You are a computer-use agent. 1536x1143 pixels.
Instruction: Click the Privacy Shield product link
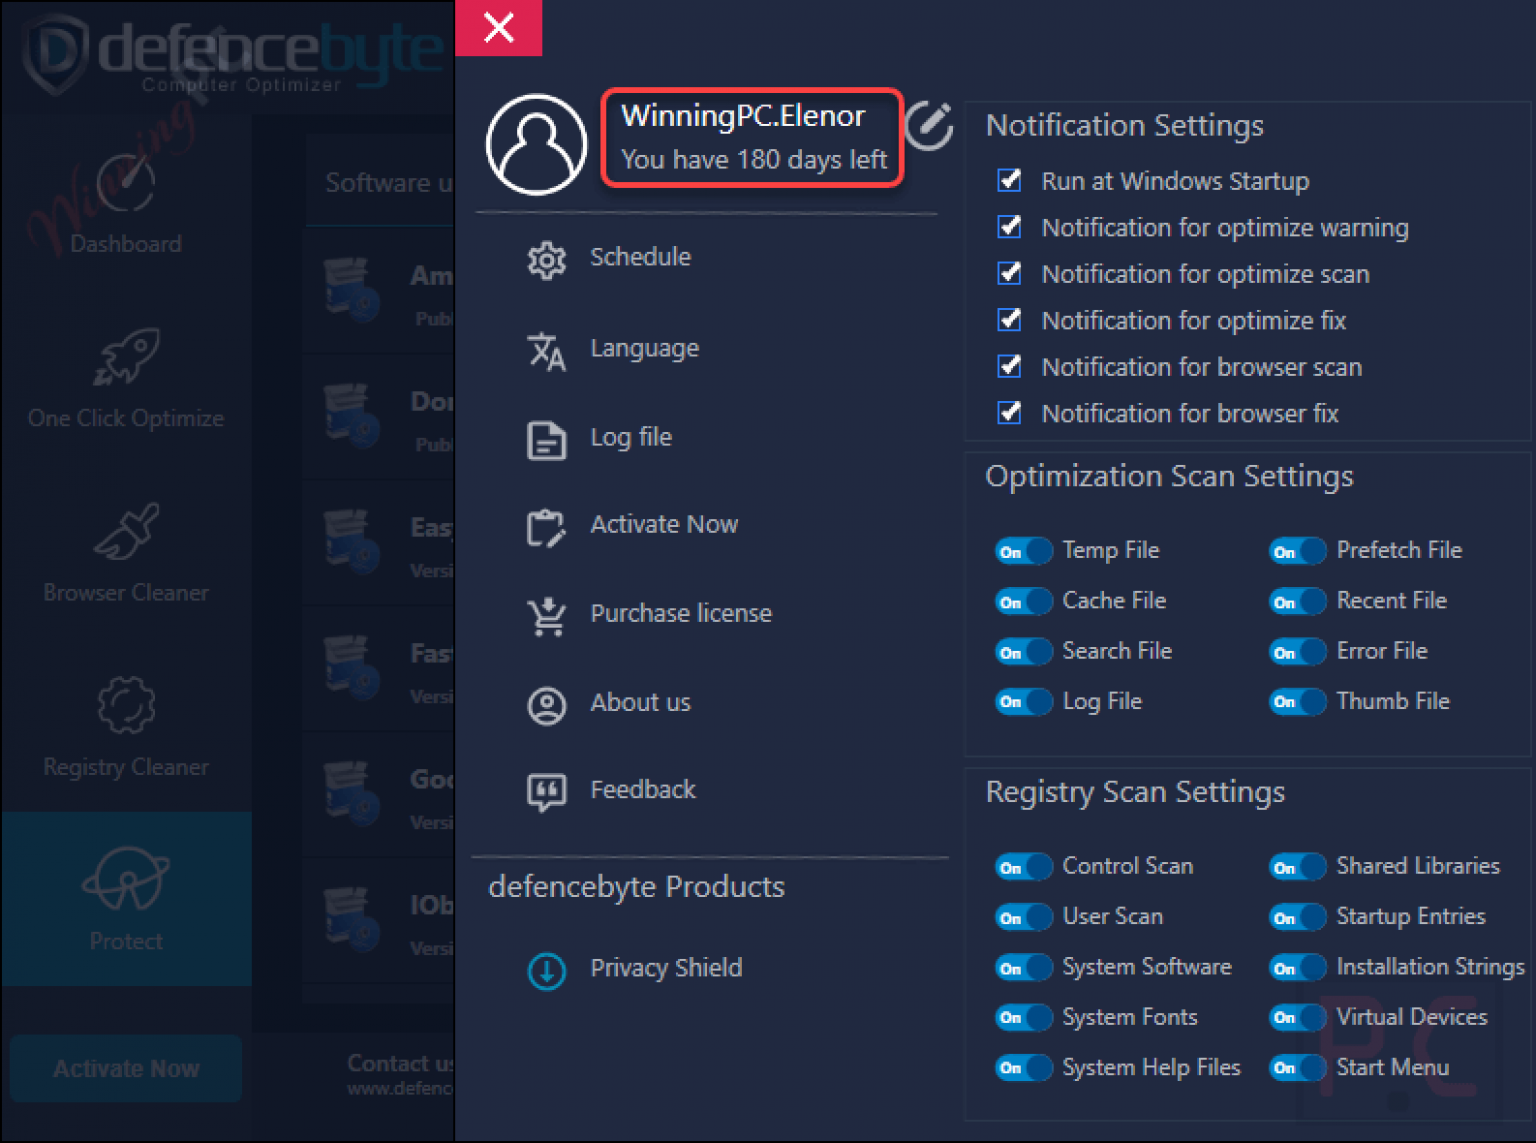pos(666,968)
